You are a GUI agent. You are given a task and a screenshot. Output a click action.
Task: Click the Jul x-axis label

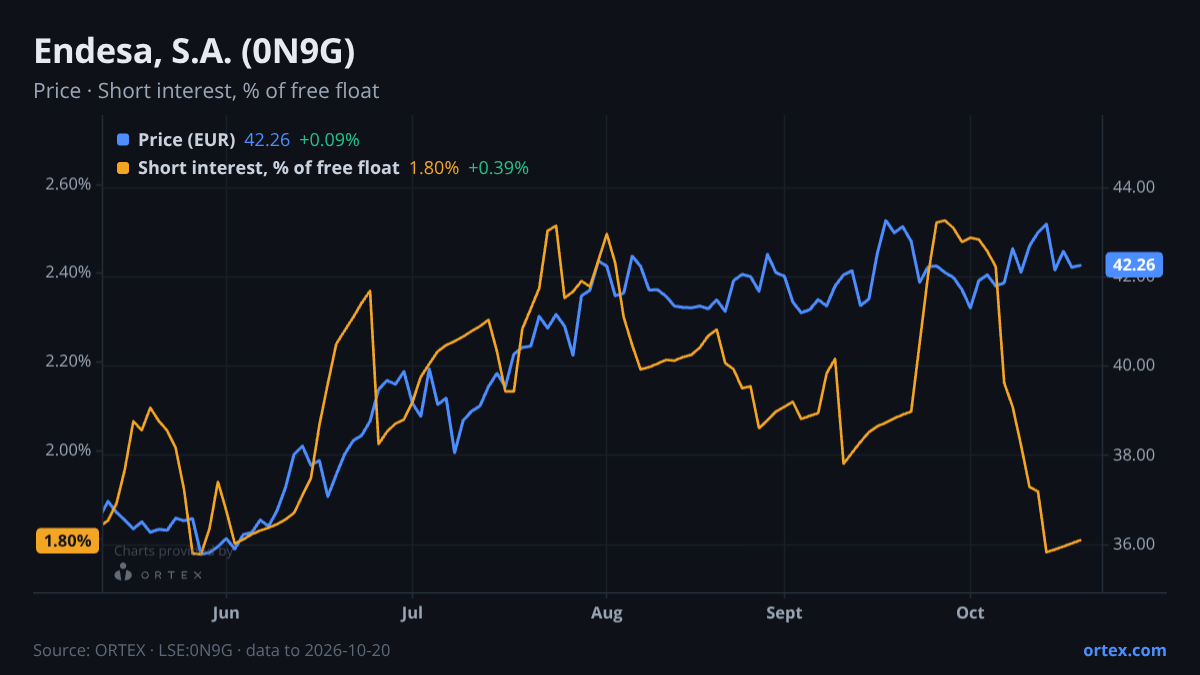click(412, 613)
